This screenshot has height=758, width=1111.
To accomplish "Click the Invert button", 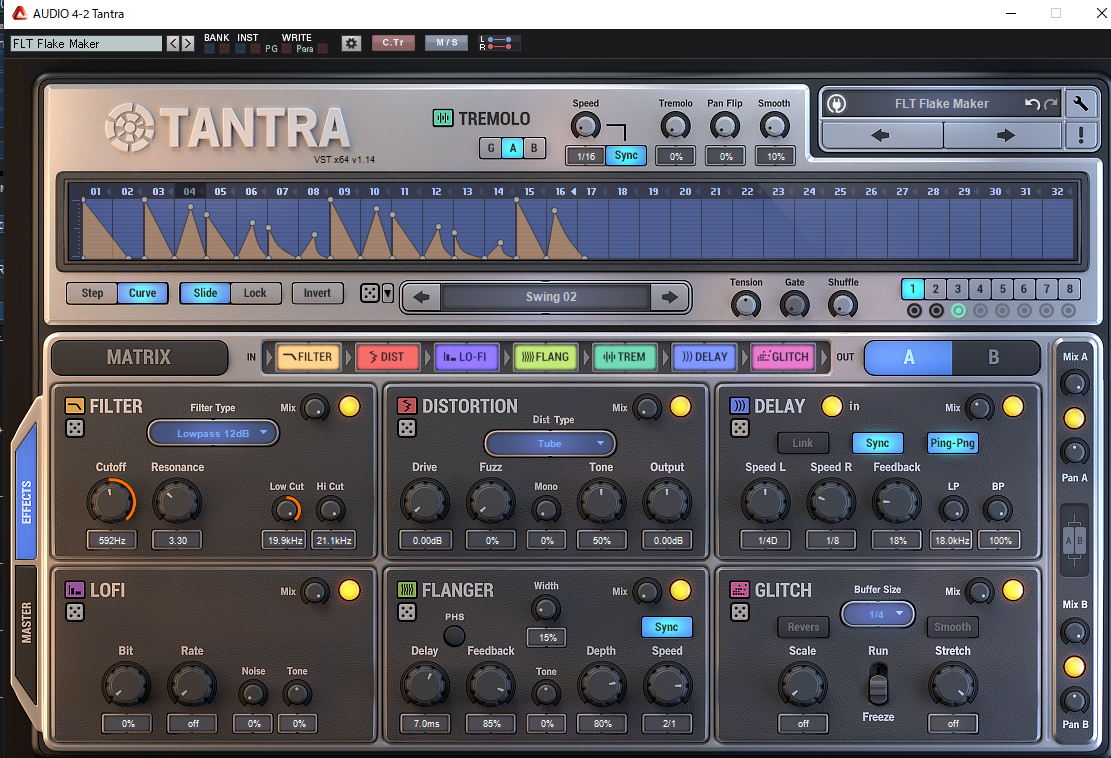I will pos(317,293).
